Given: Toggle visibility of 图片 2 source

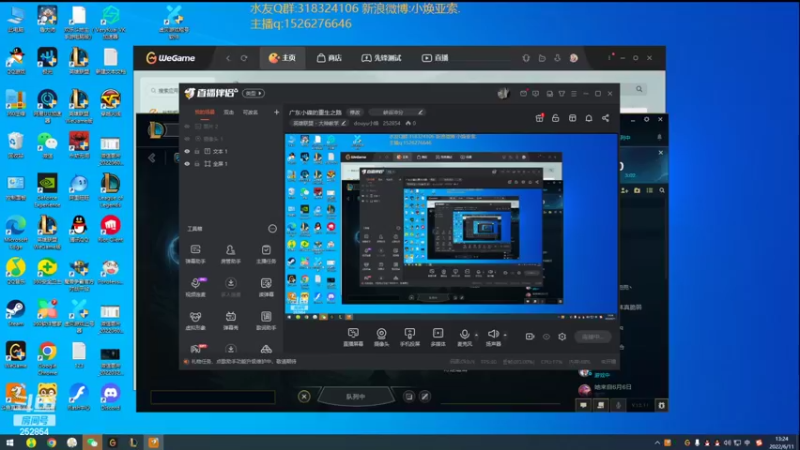Looking at the screenshot, I should (187, 127).
